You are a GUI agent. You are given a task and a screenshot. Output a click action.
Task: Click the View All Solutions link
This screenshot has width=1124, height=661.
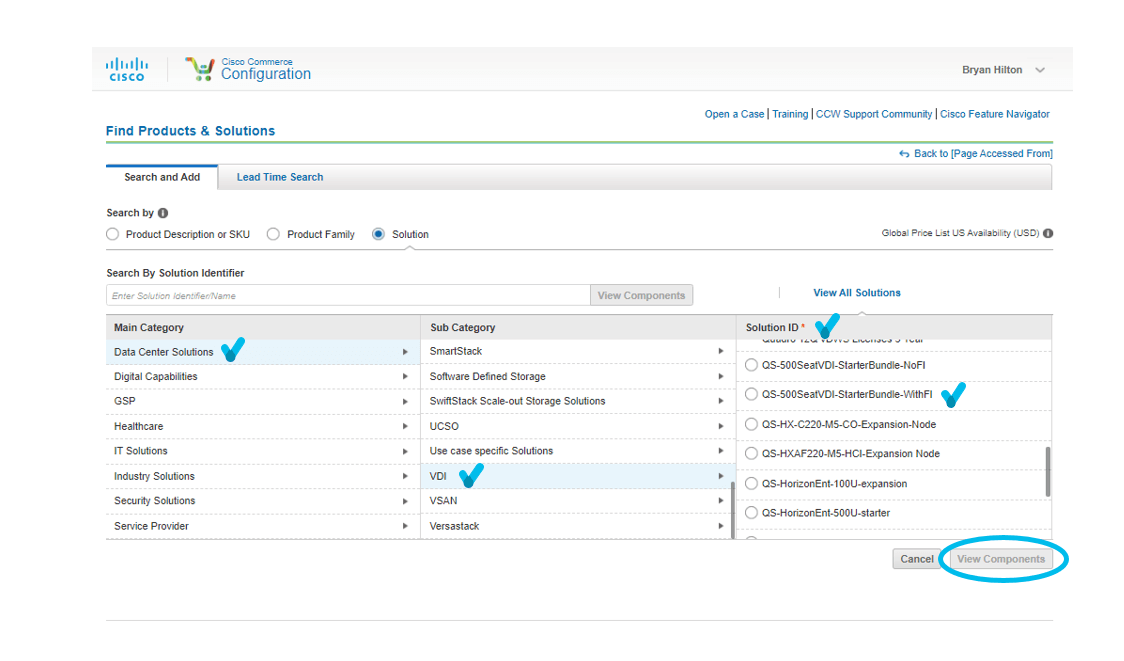coord(857,293)
